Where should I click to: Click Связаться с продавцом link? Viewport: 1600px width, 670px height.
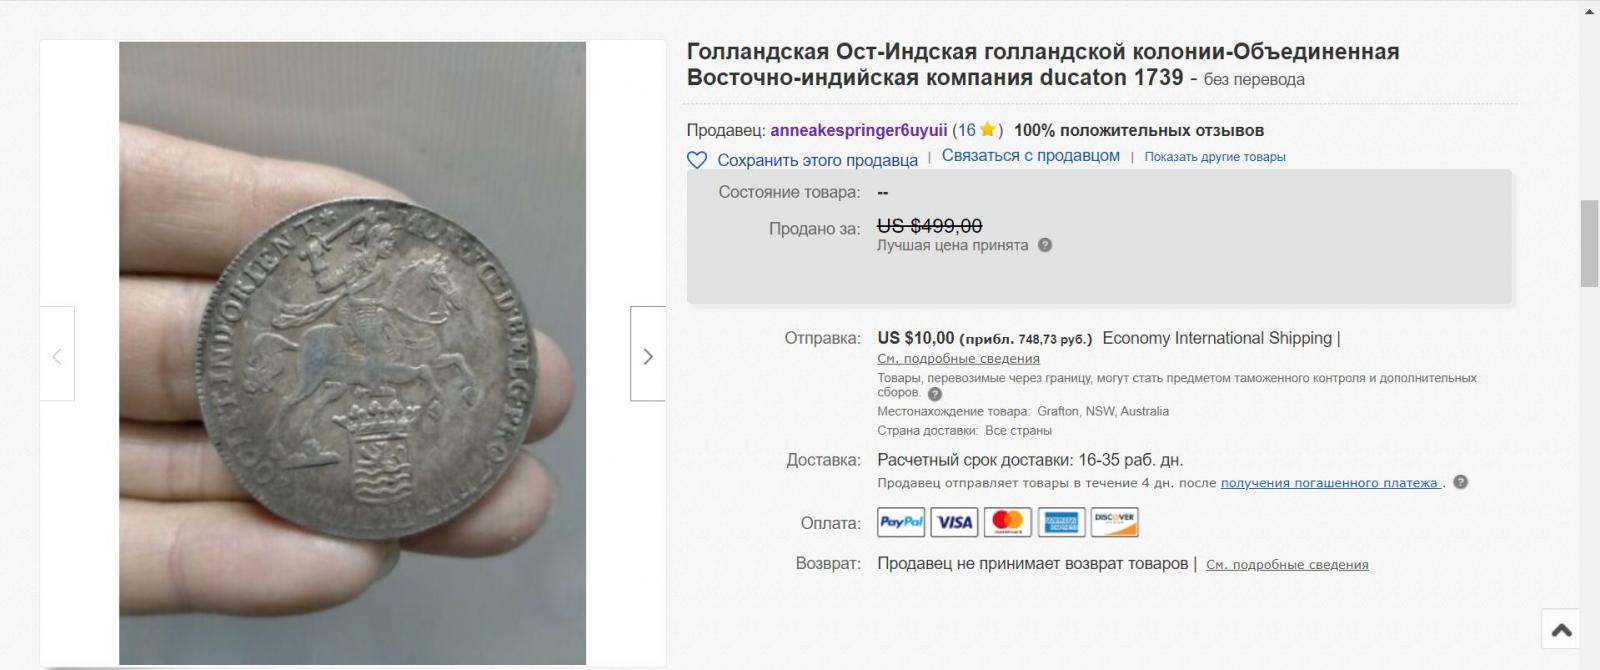[x=1031, y=155]
